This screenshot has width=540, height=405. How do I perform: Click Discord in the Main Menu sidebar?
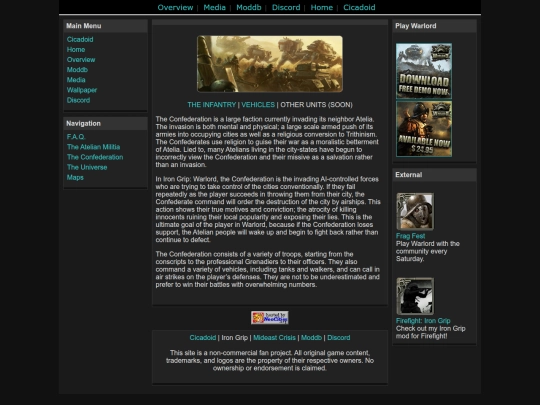pos(78,100)
